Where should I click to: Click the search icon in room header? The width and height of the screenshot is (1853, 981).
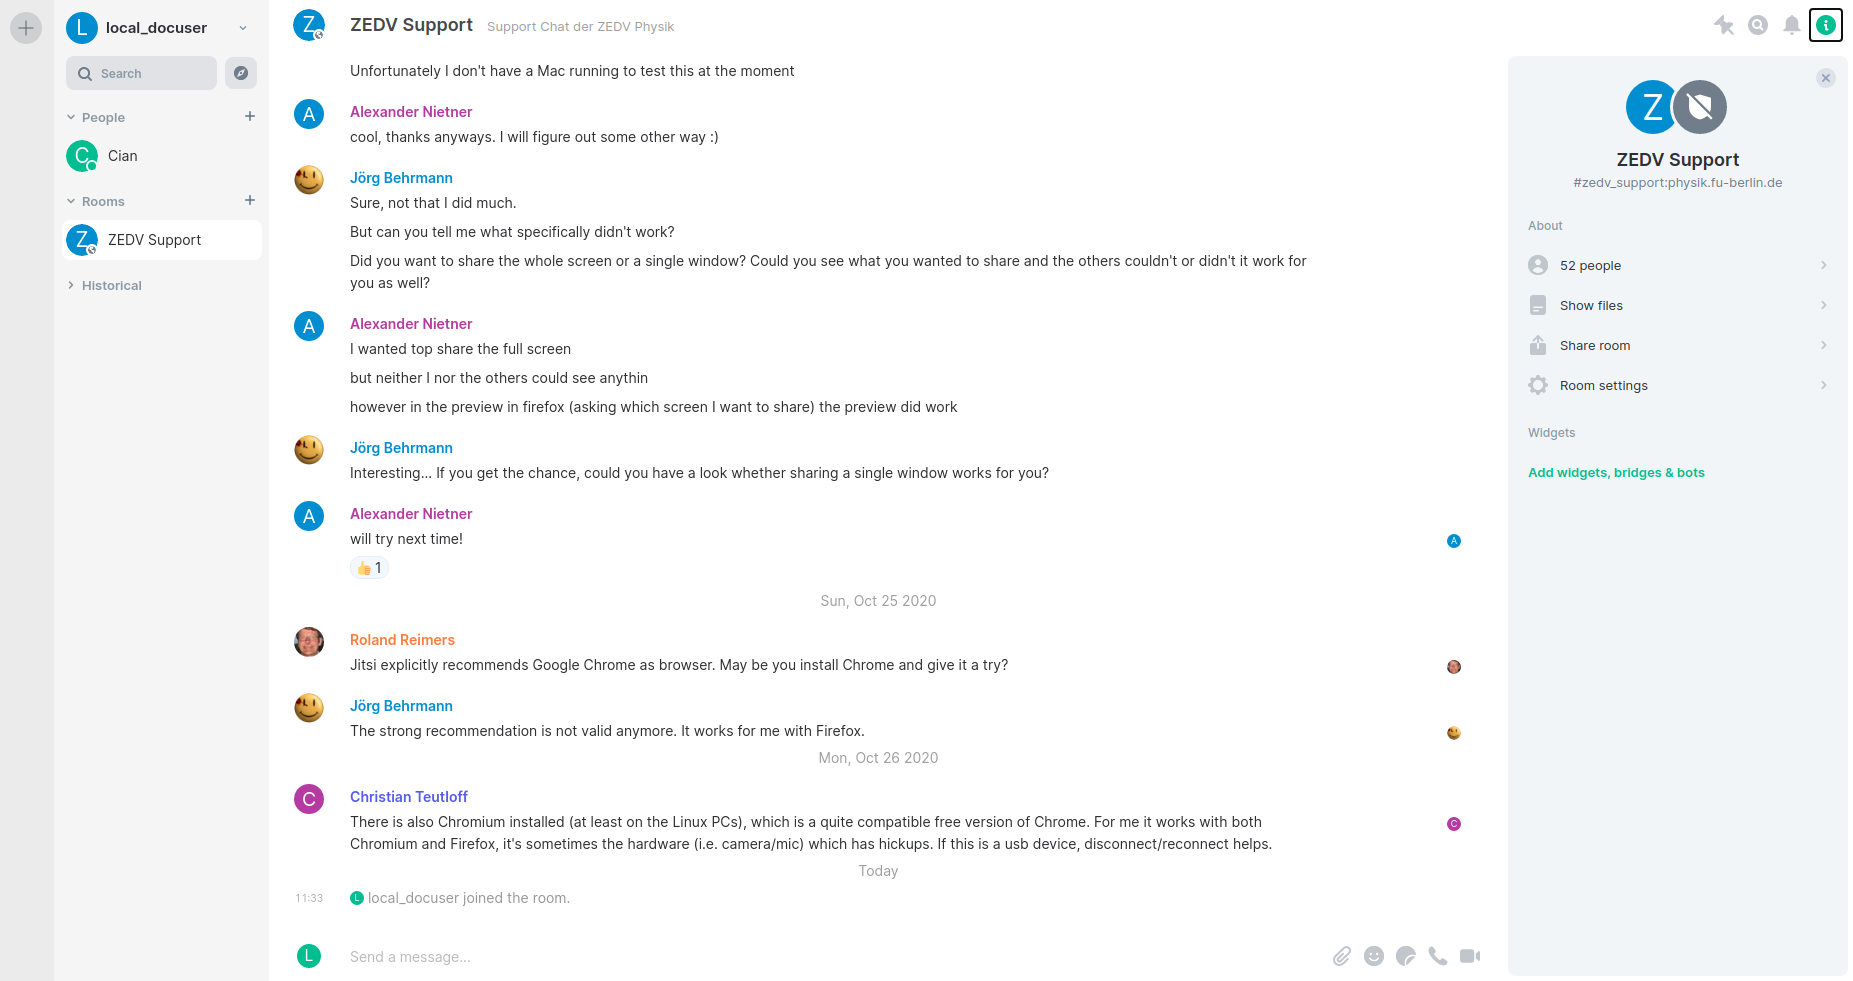(1758, 26)
